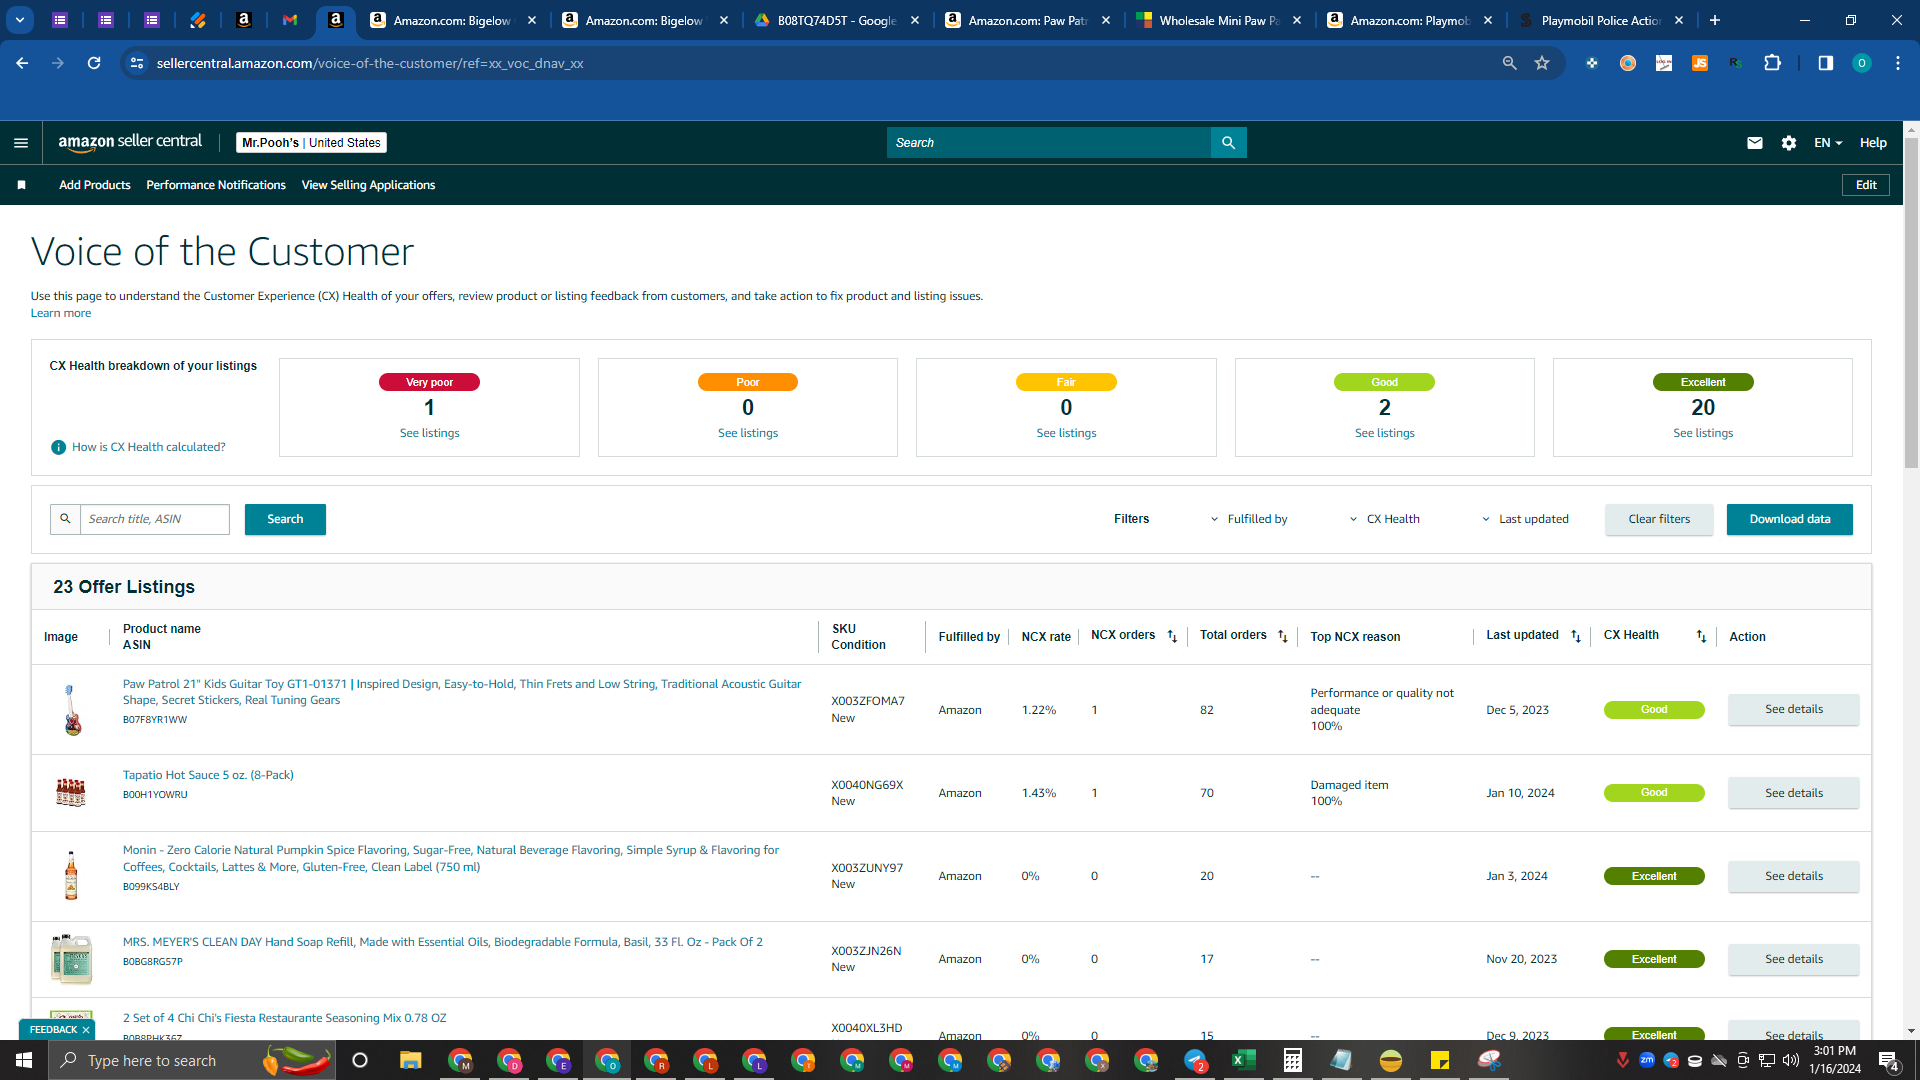See listings under Fair CX Health
Image resolution: width=1920 pixels, height=1080 pixels.
(1066, 433)
